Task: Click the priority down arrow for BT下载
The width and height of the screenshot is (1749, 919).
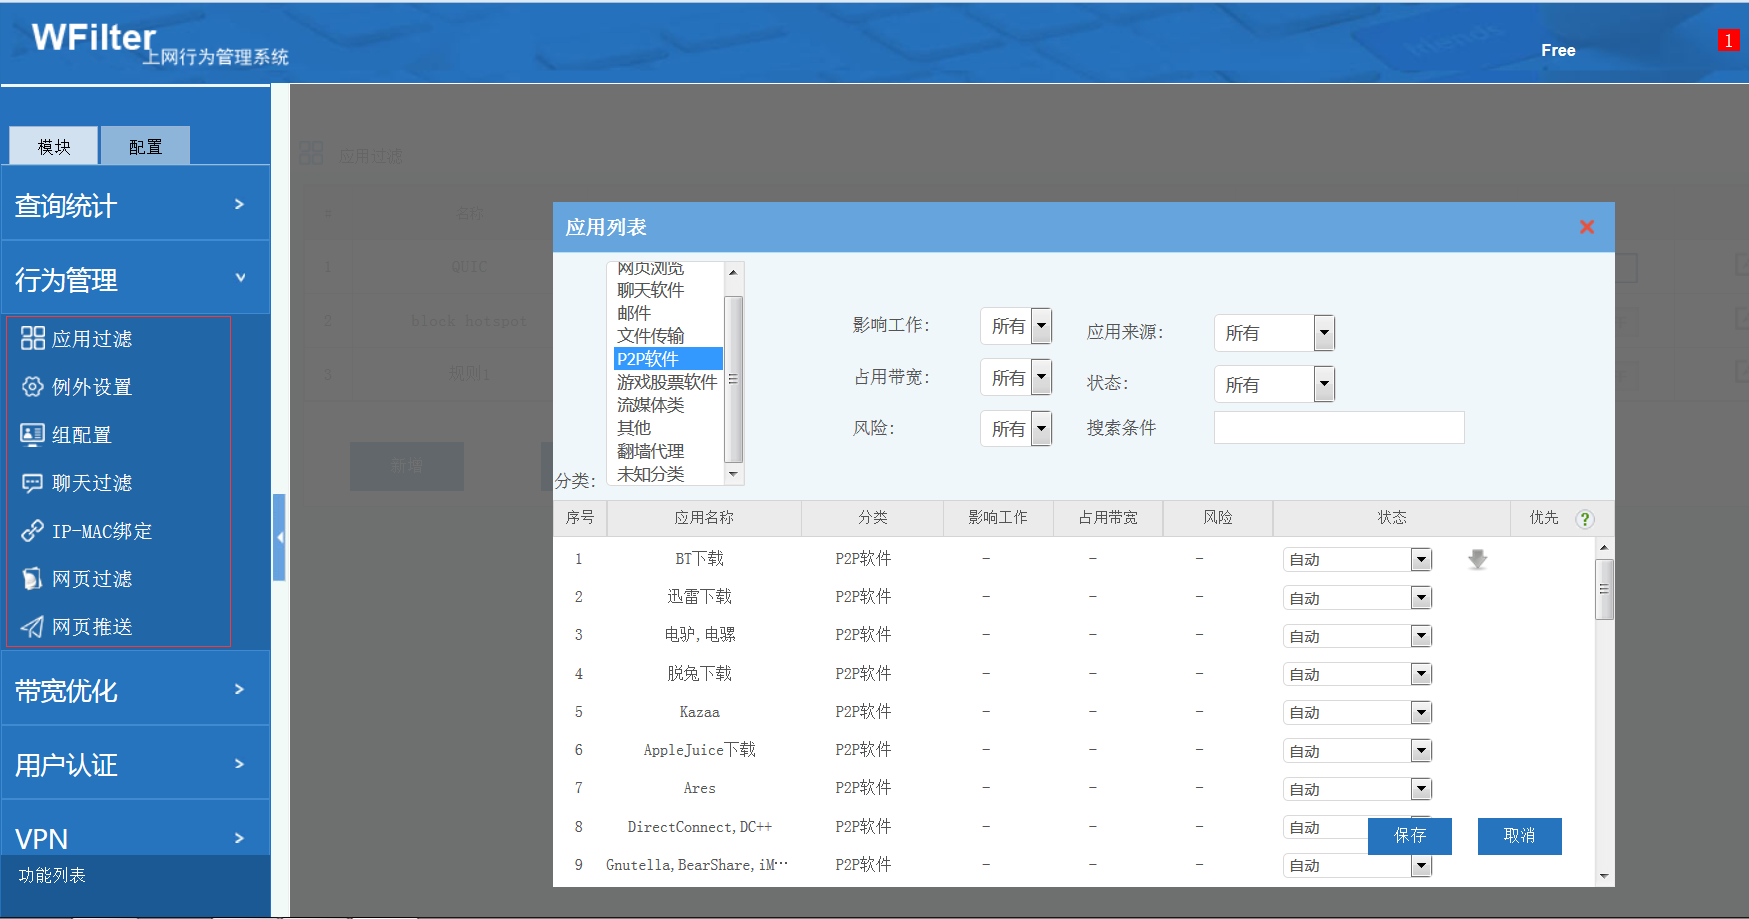Action: (x=1477, y=560)
